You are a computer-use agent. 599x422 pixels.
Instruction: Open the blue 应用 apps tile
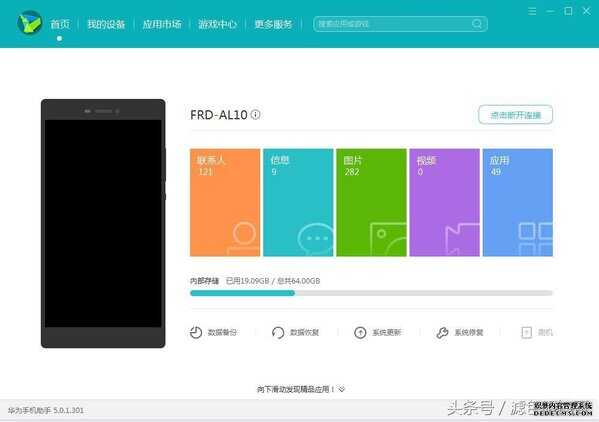[x=518, y=202]
